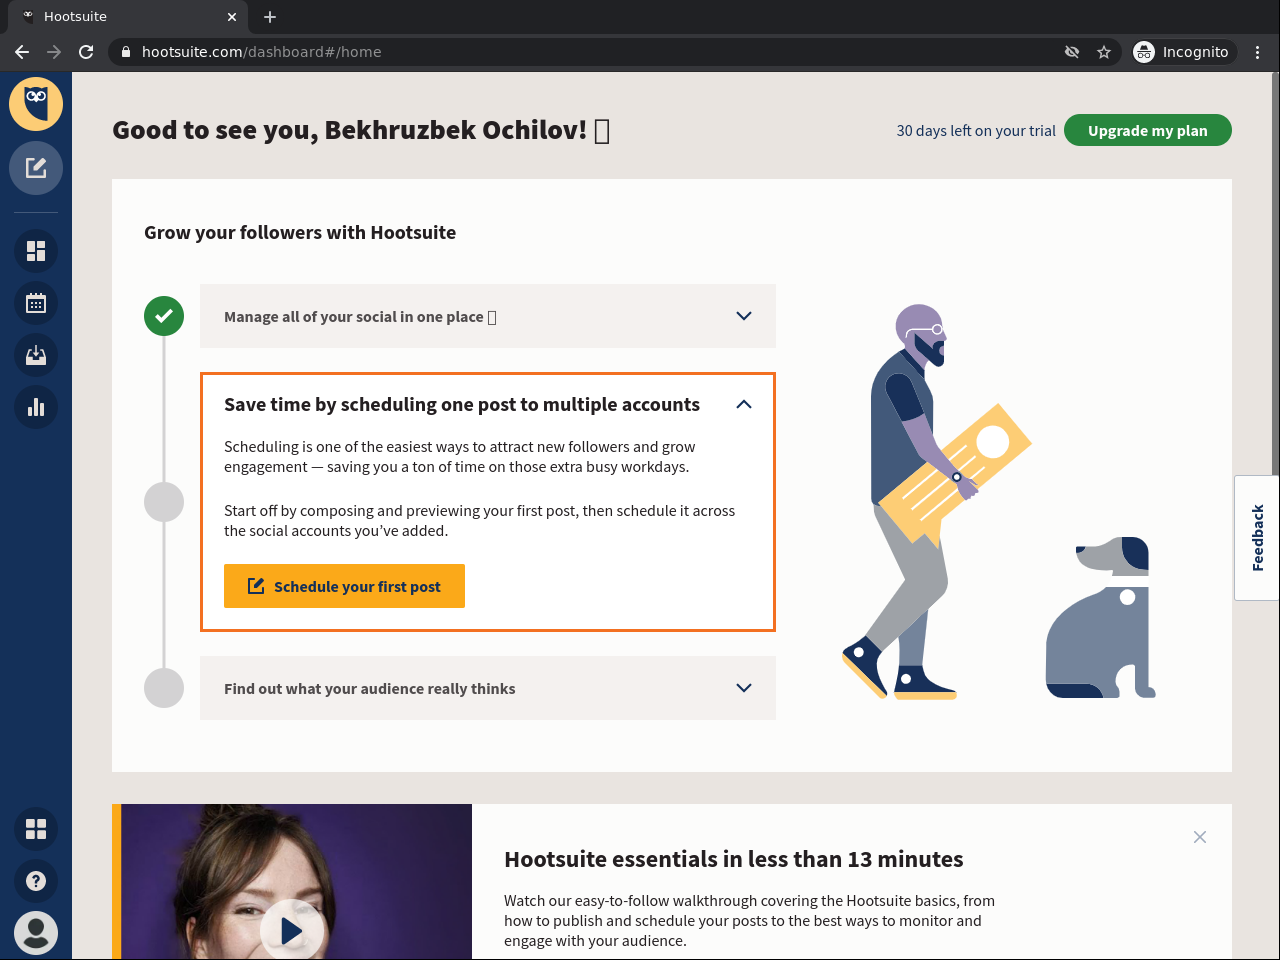This screenshot has height=960, width=1280.
Task: Play the Hootsuite essentials video
Action: pos(292,931)
